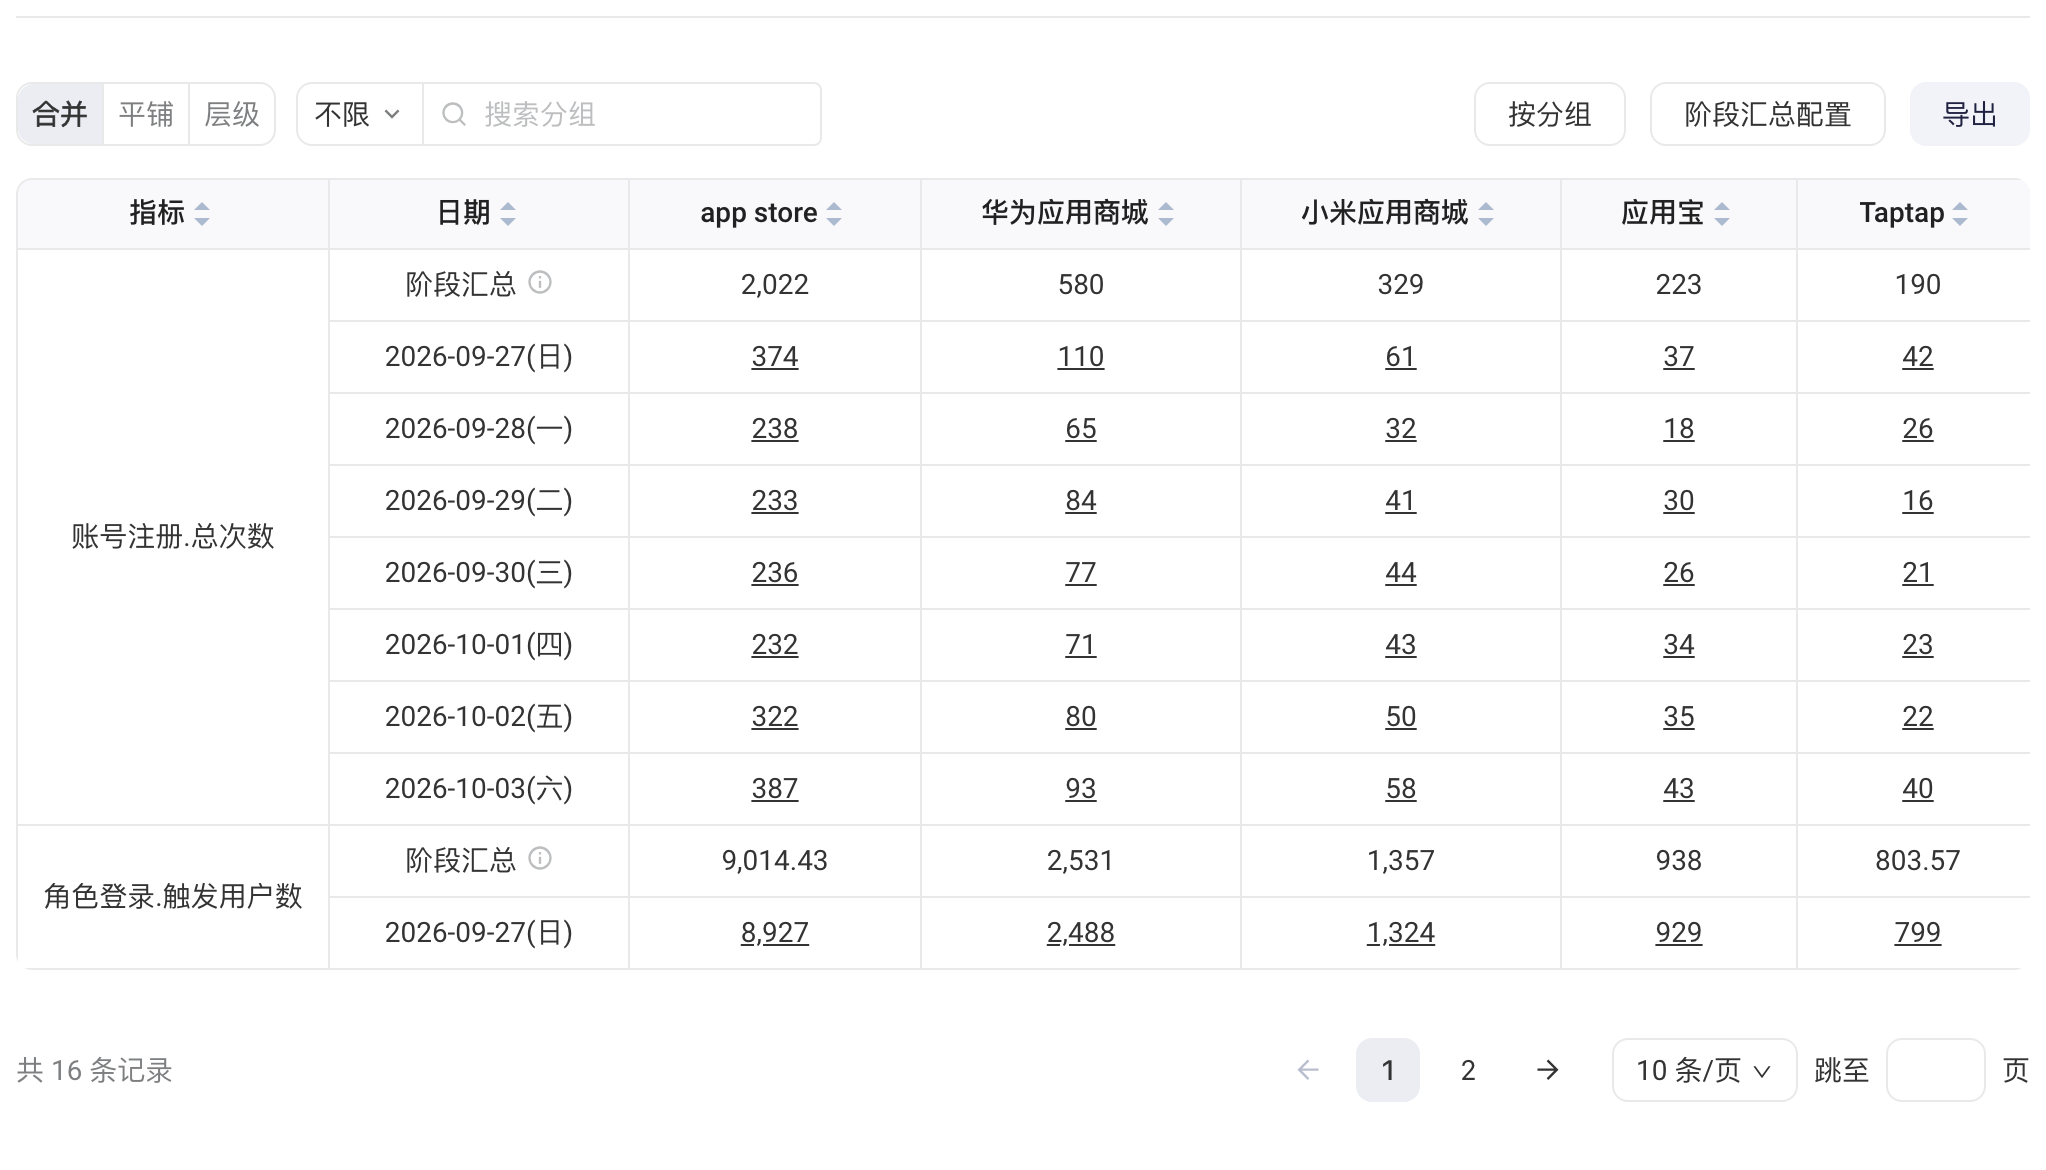This screenshot has height=1170, width=2046.
Task: Open the 不限 dropdown
Action: (359, 114)
